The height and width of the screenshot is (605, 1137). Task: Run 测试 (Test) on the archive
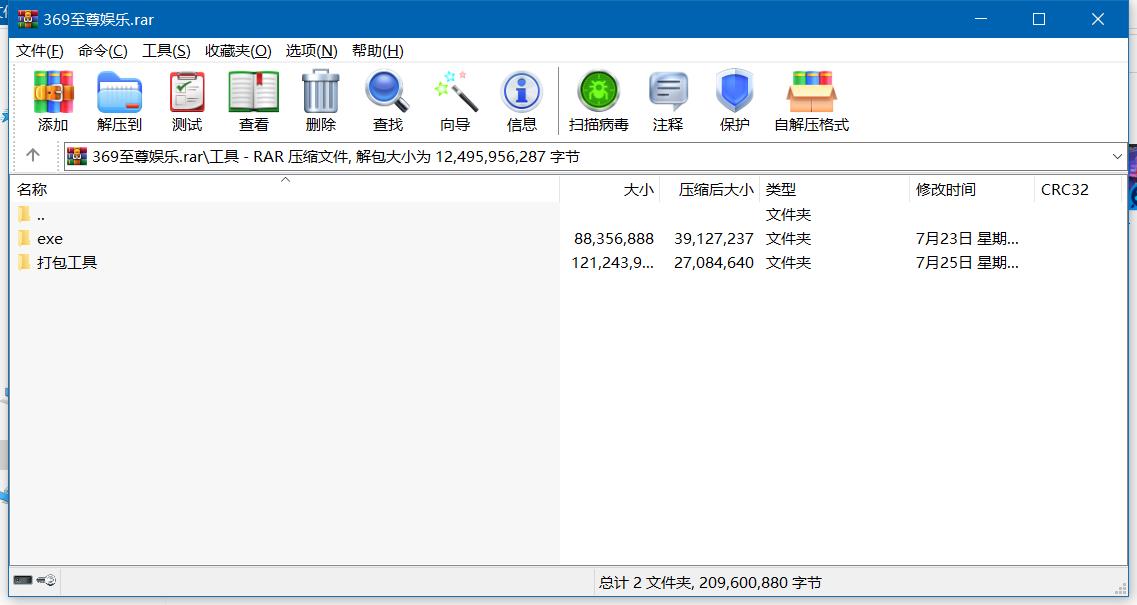(186, 101)
